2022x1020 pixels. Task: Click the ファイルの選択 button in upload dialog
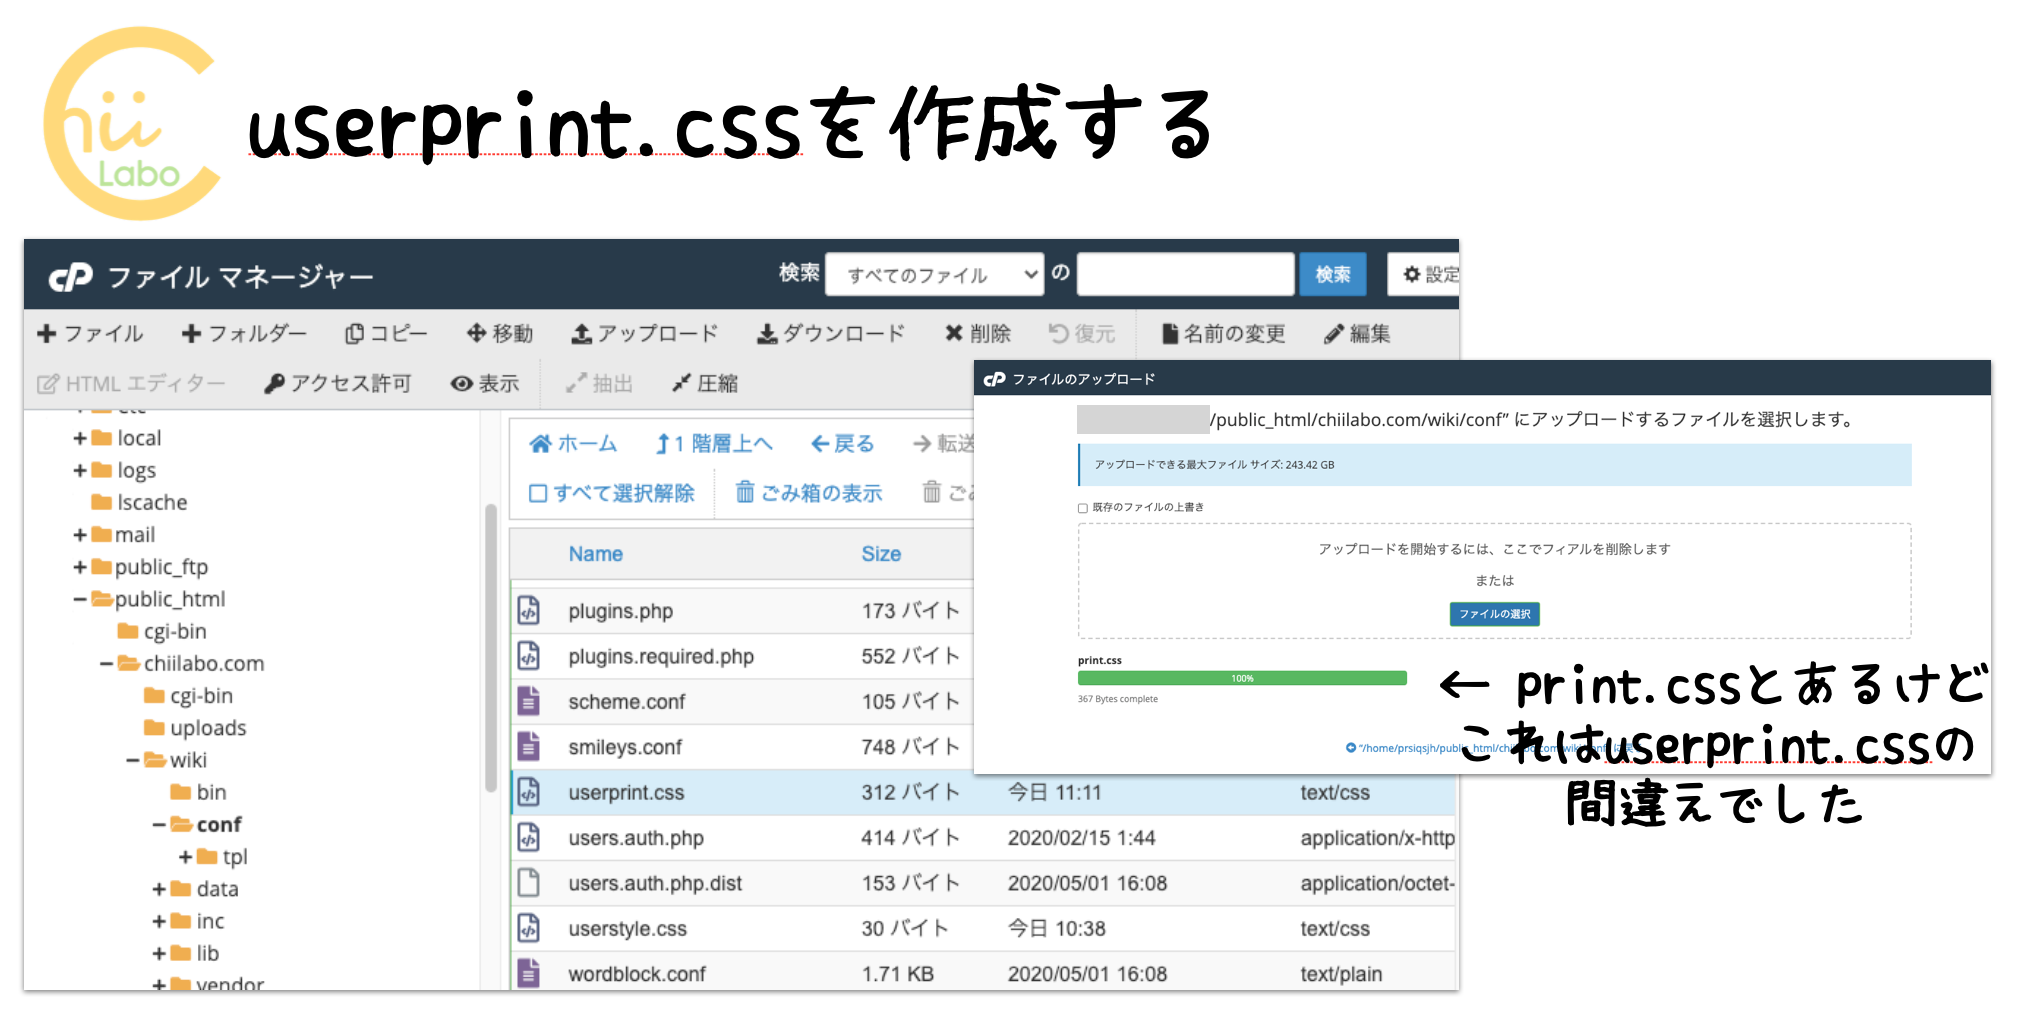click(x=1493, y=614)
